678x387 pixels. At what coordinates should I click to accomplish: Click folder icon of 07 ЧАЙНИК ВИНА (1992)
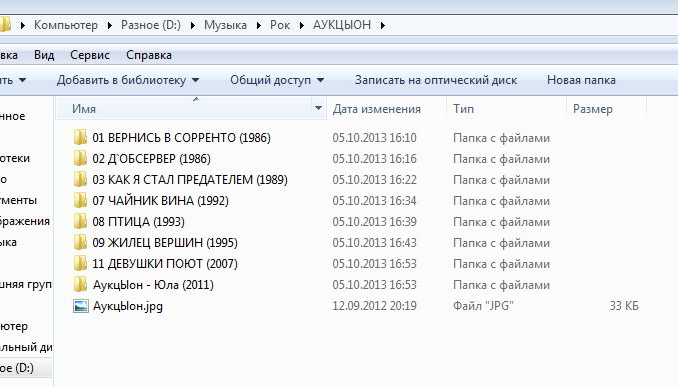coord(80,201)
